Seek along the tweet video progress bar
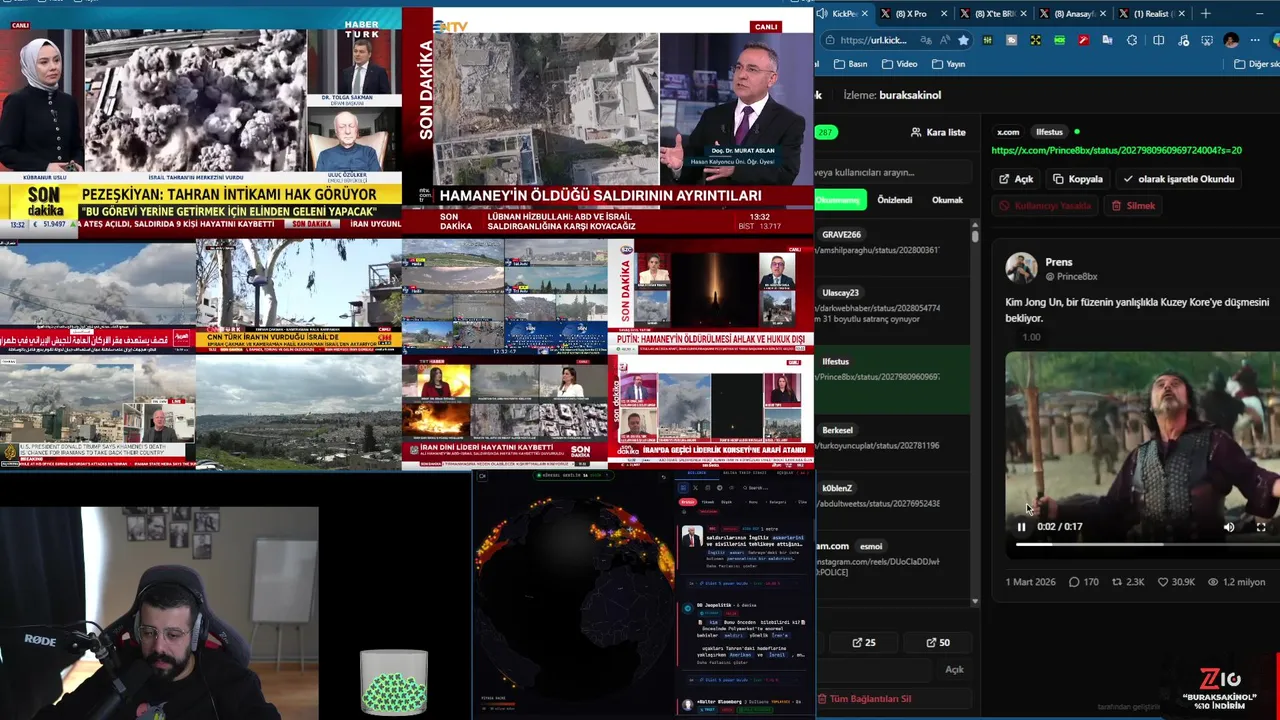This screenshot has width=1280, height=720. click(1147, 545)
